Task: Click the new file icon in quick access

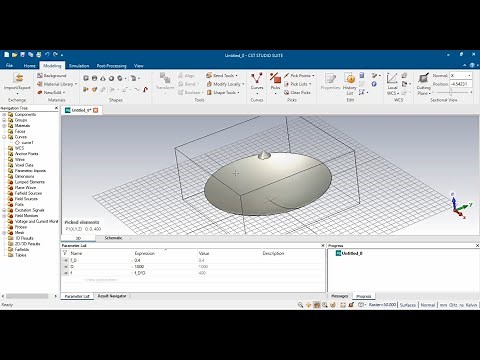Action: coord(6,54)
